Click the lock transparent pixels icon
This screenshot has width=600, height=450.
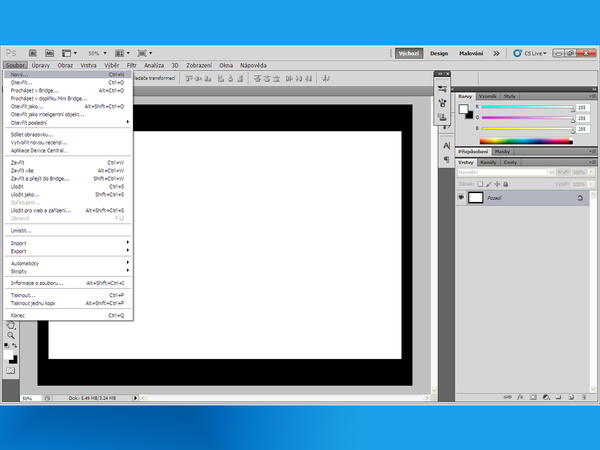click(482, 183)
